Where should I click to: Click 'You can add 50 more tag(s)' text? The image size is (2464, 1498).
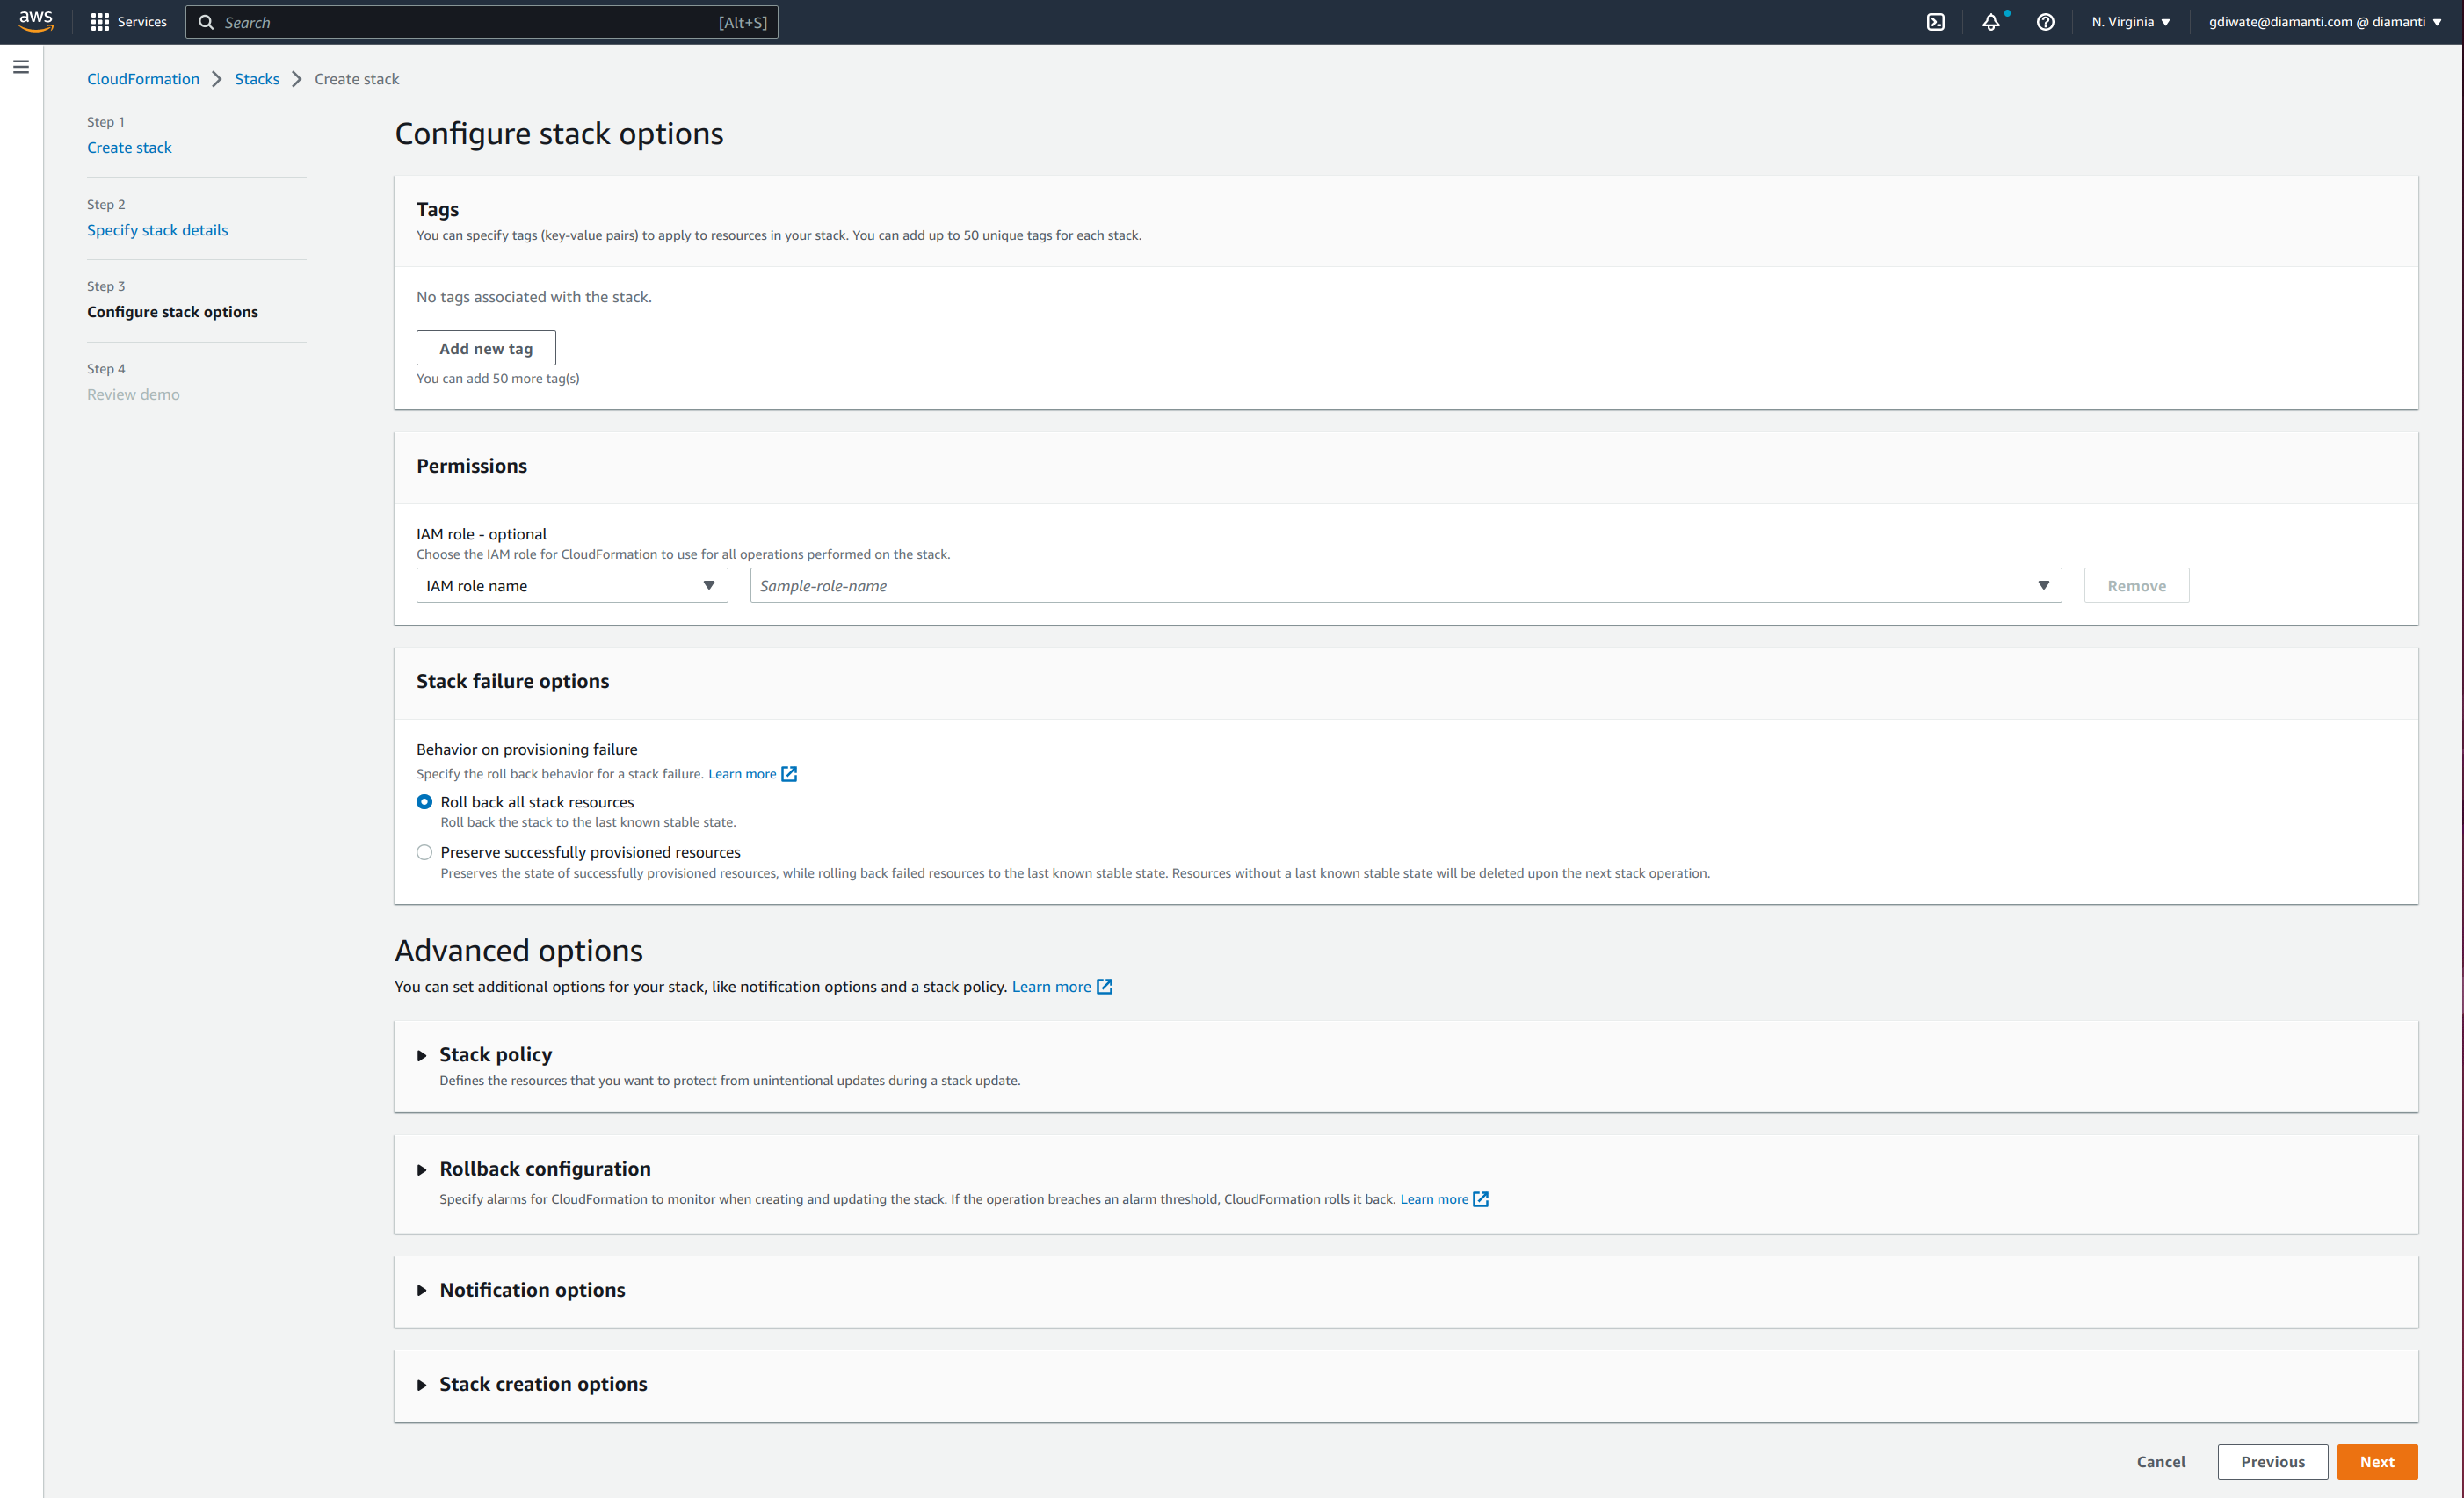point(498,379)
